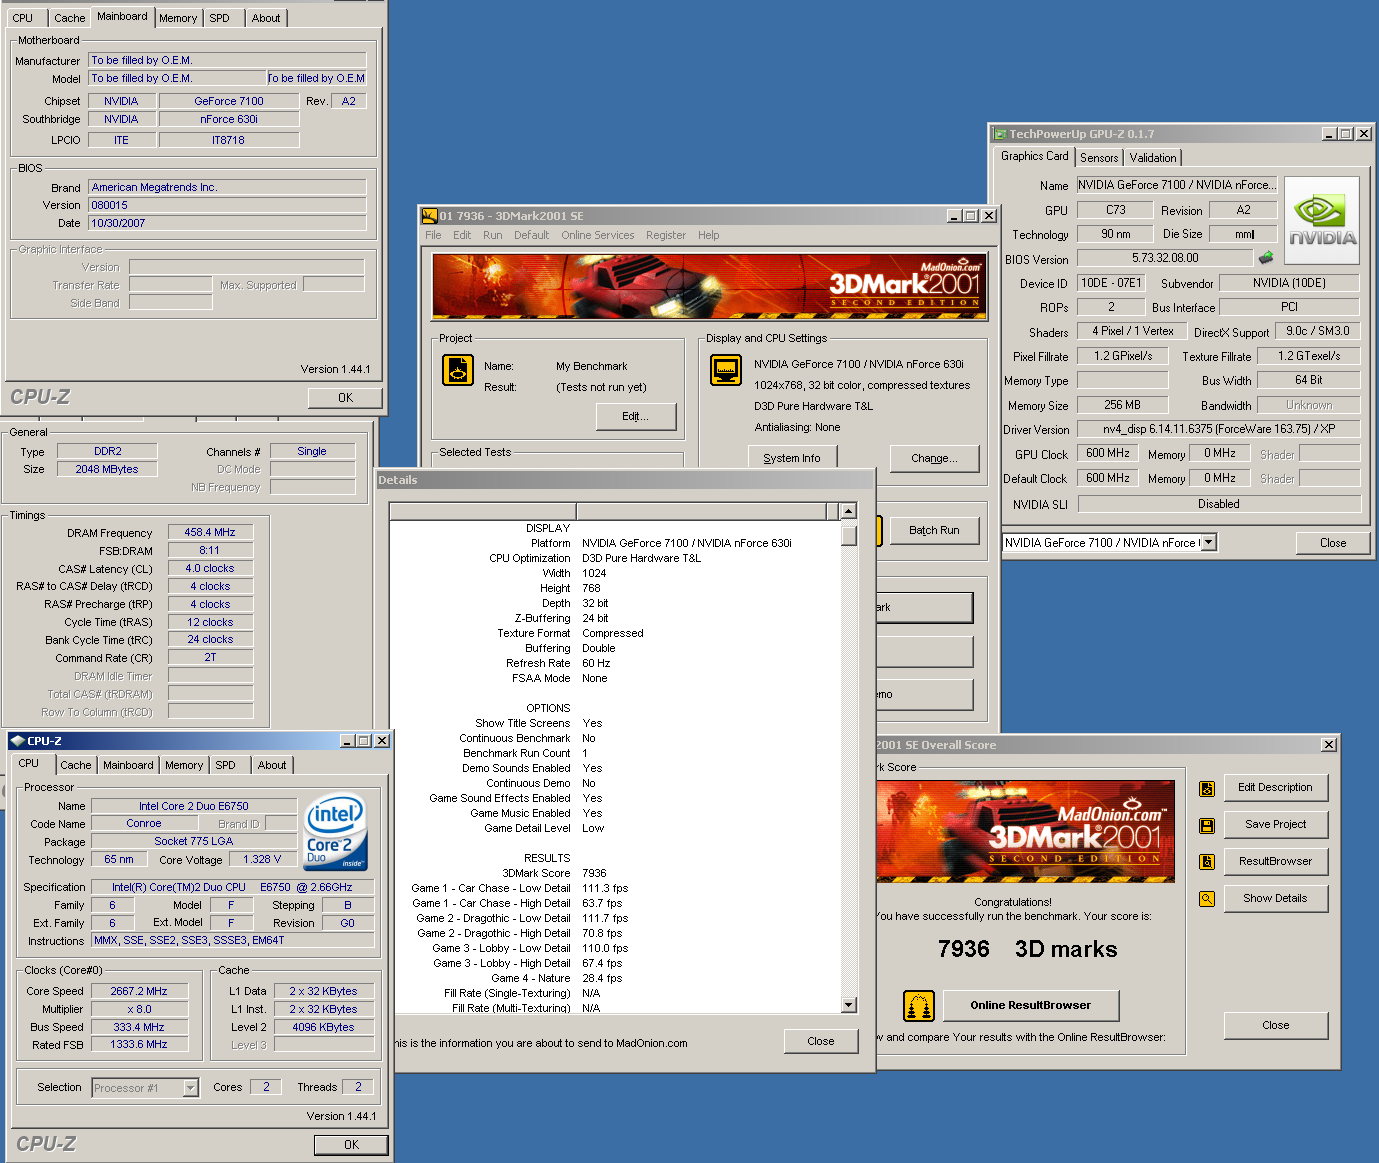
Task: Open About tab in lower CPU-Z window
Action: click(272, 765)
